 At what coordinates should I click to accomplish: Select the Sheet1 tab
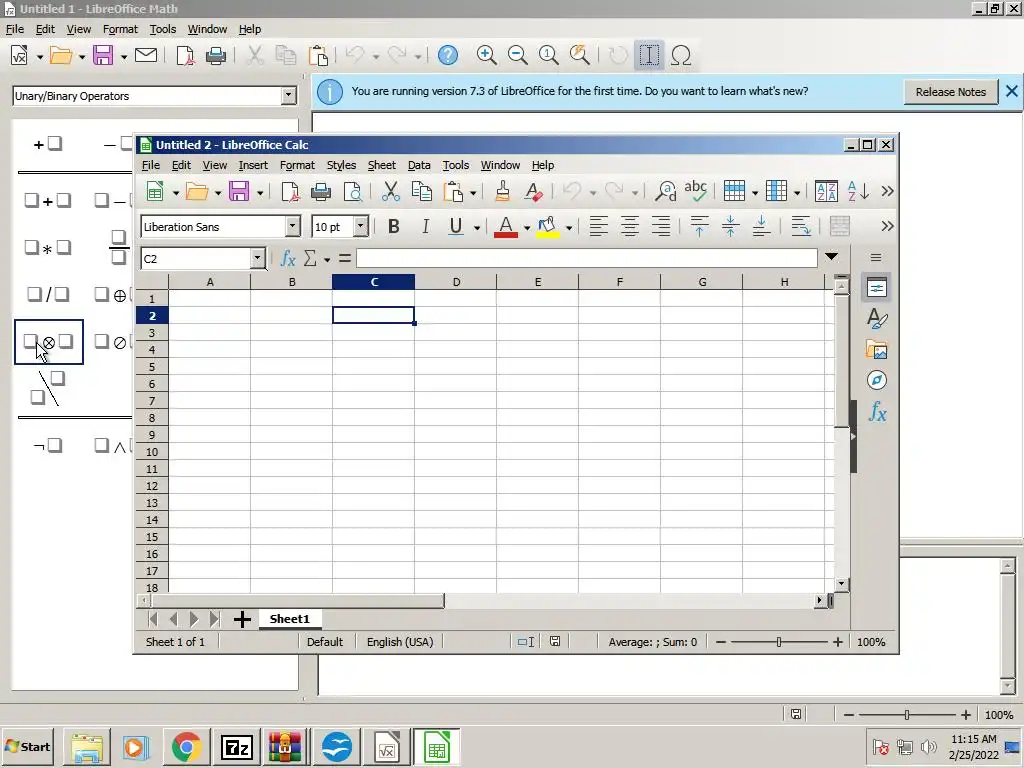pos(289,619)
